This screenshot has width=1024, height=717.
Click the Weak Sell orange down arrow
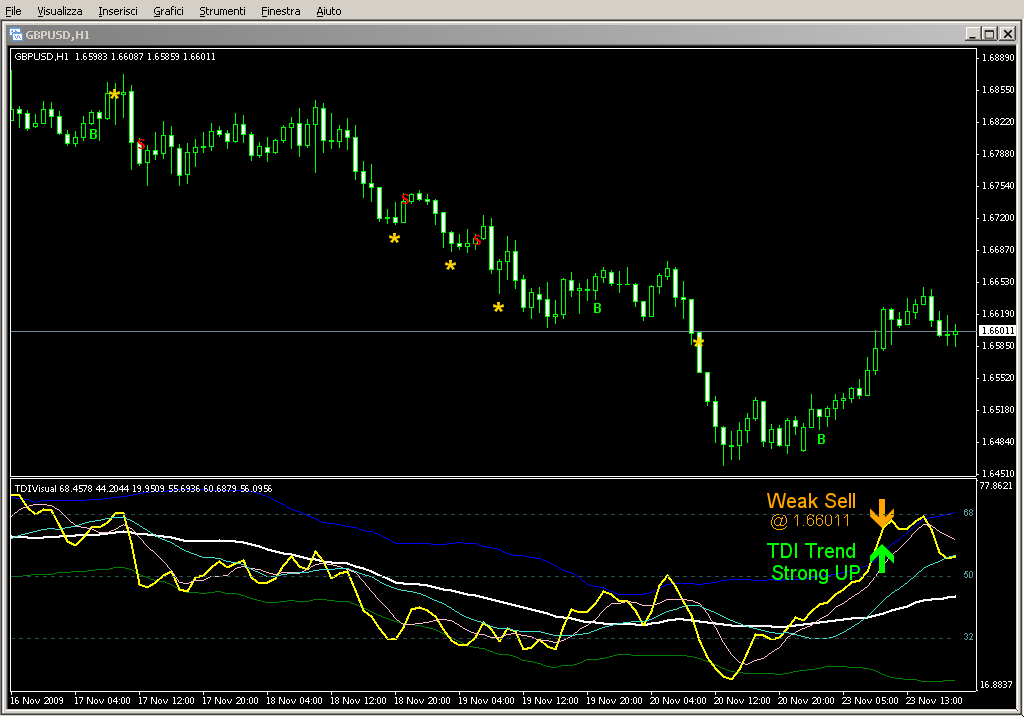tap(882, 513)
